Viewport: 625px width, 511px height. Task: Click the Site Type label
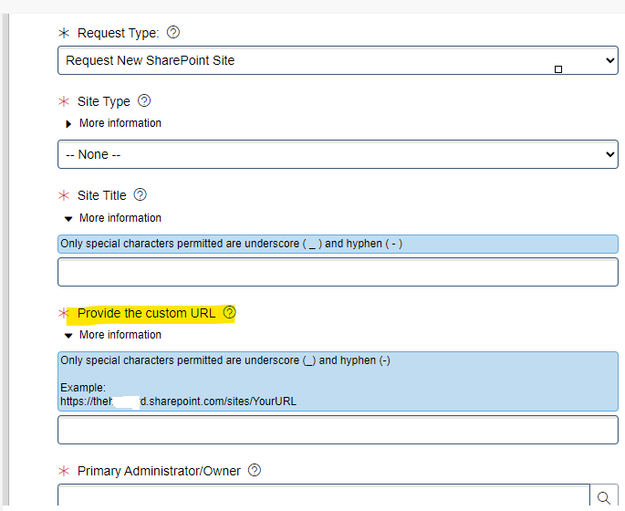pos(104,102)
